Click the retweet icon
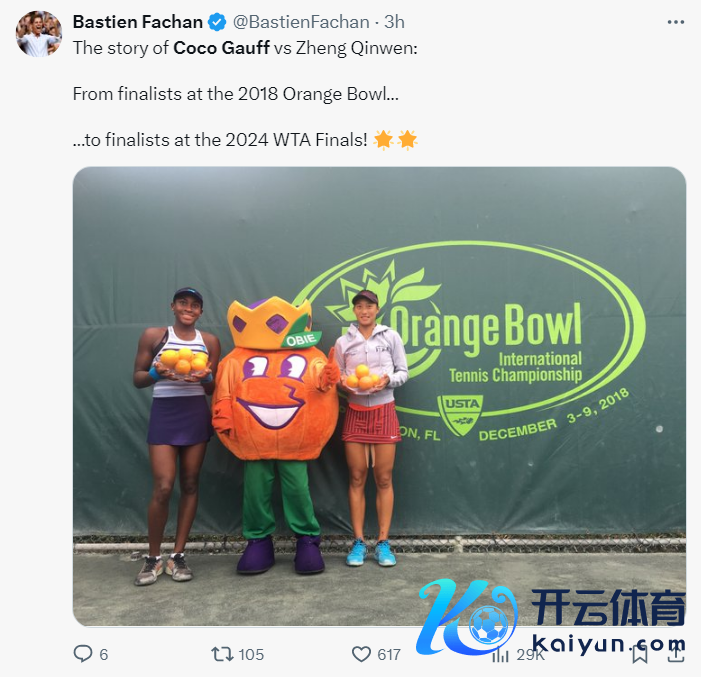 point(222,654)
